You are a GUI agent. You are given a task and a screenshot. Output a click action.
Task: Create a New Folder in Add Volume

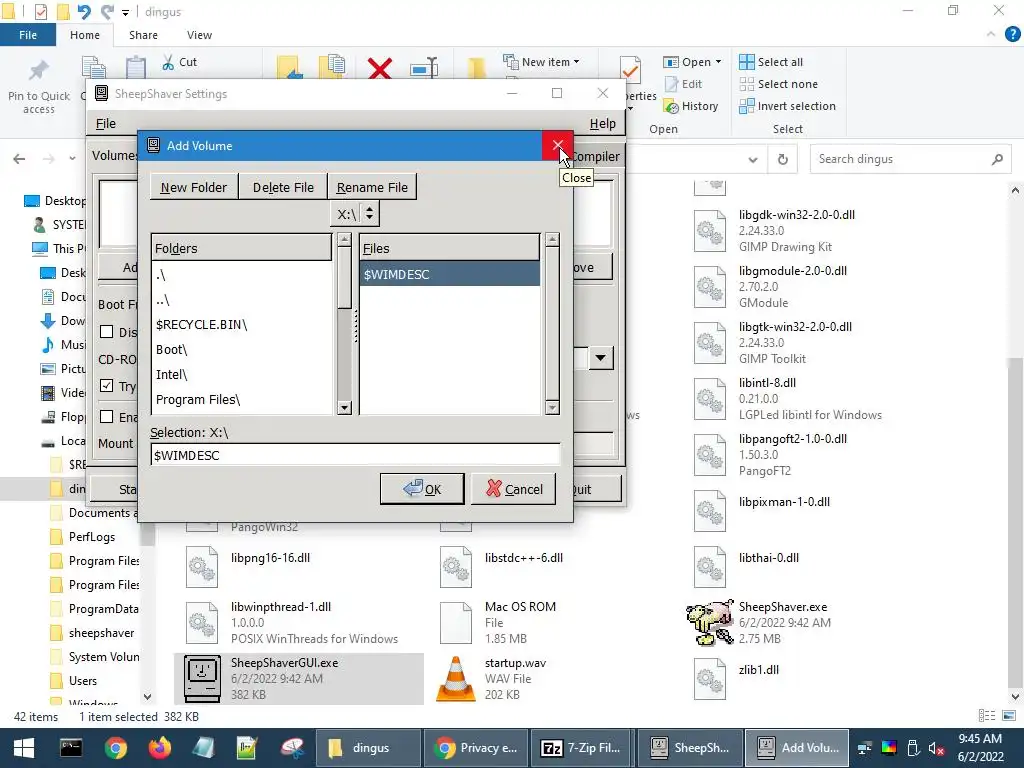[194, 187]
